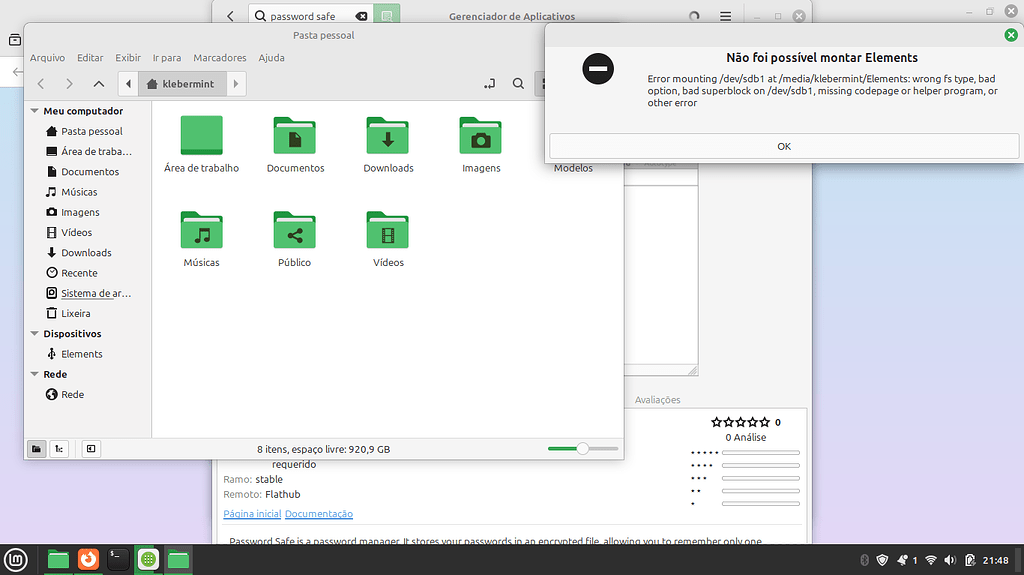
Task: Collapse the Rede sidebar section
Action: coord(35,374)
